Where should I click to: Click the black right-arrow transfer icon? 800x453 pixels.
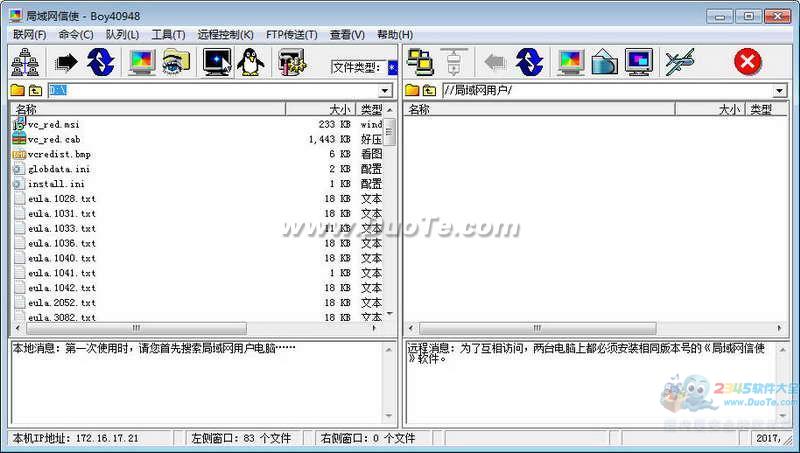pyautogui.click(x=65, y=63)
